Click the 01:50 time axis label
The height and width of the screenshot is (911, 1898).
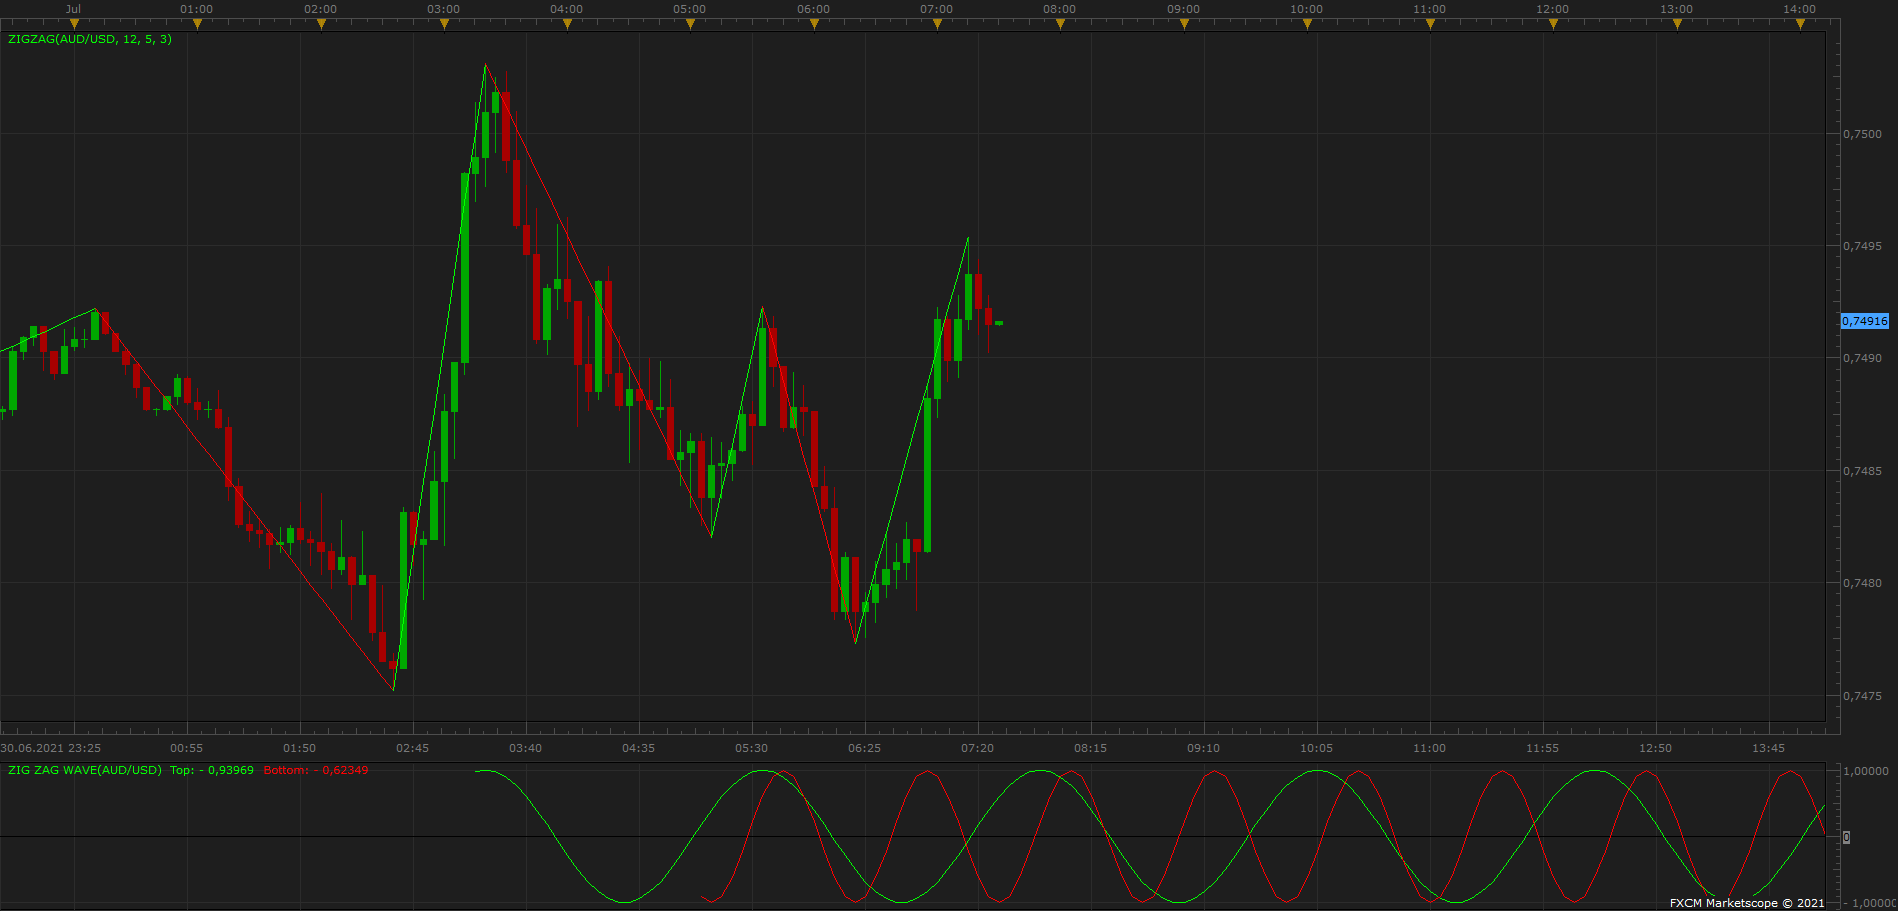[x=299, y=748]
